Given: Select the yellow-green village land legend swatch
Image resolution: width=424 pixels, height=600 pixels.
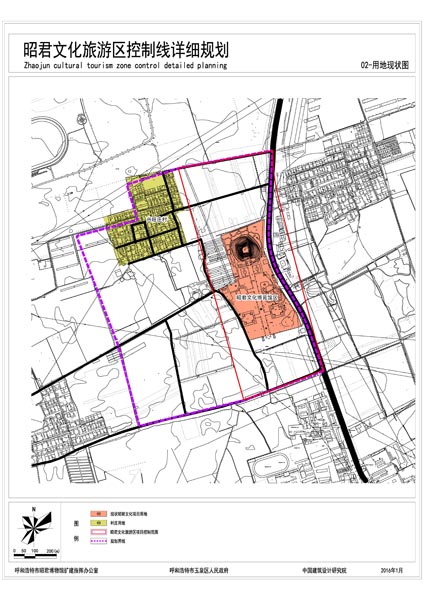Looking at the screenshot, I should point(98,522).
